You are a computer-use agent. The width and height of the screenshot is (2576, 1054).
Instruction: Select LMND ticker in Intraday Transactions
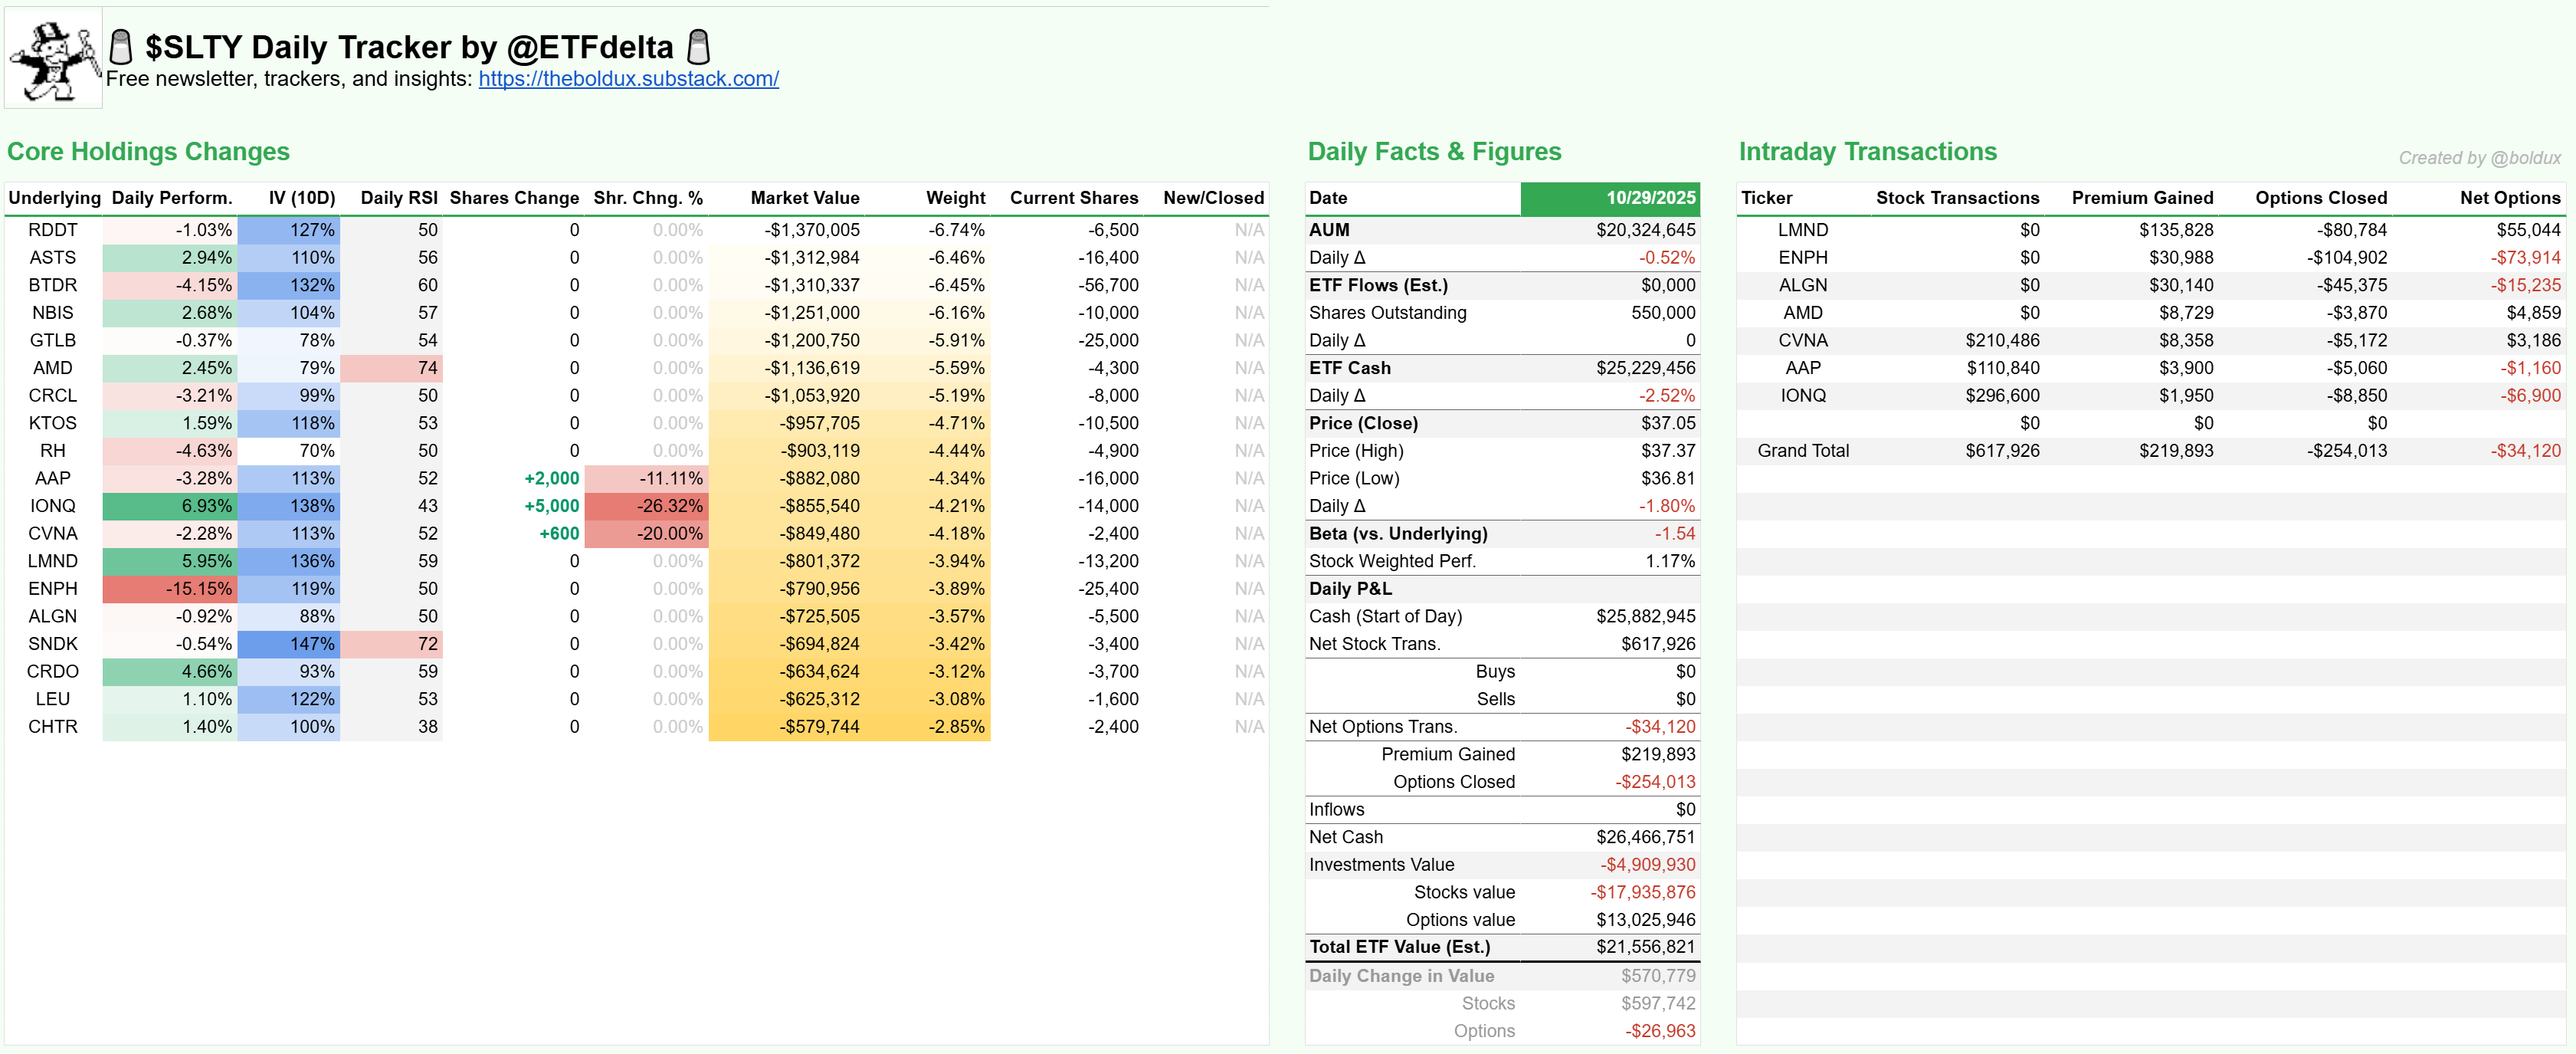pyautogui.click(x=1802, y=230)
